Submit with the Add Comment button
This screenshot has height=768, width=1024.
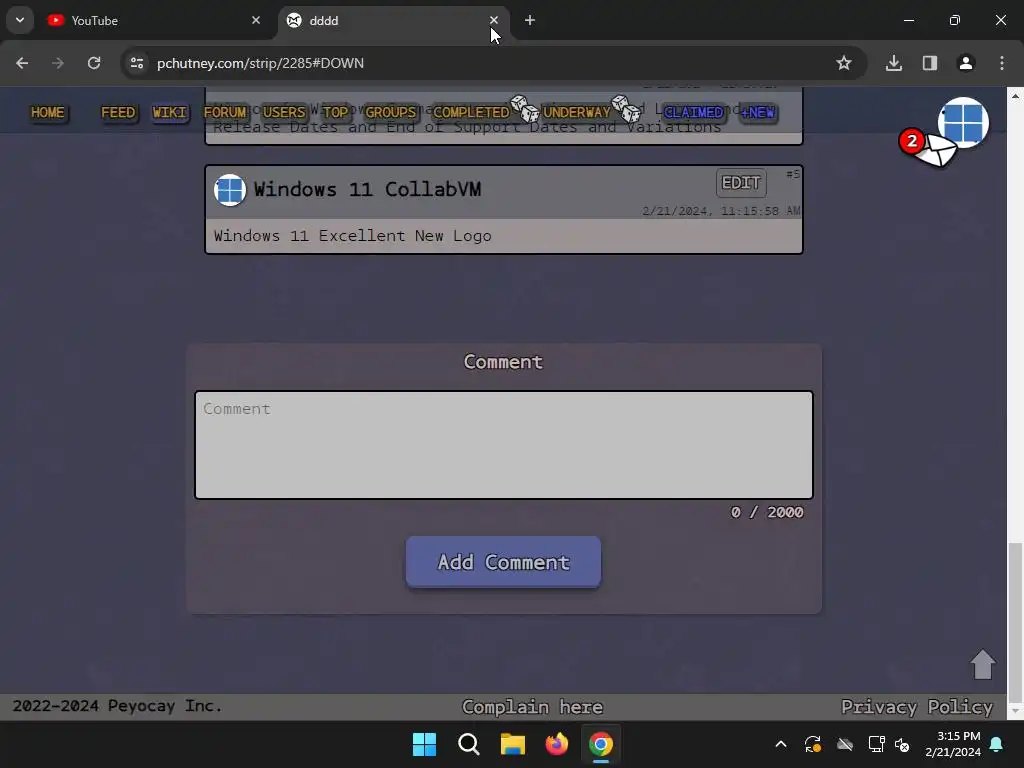[504, 562]
